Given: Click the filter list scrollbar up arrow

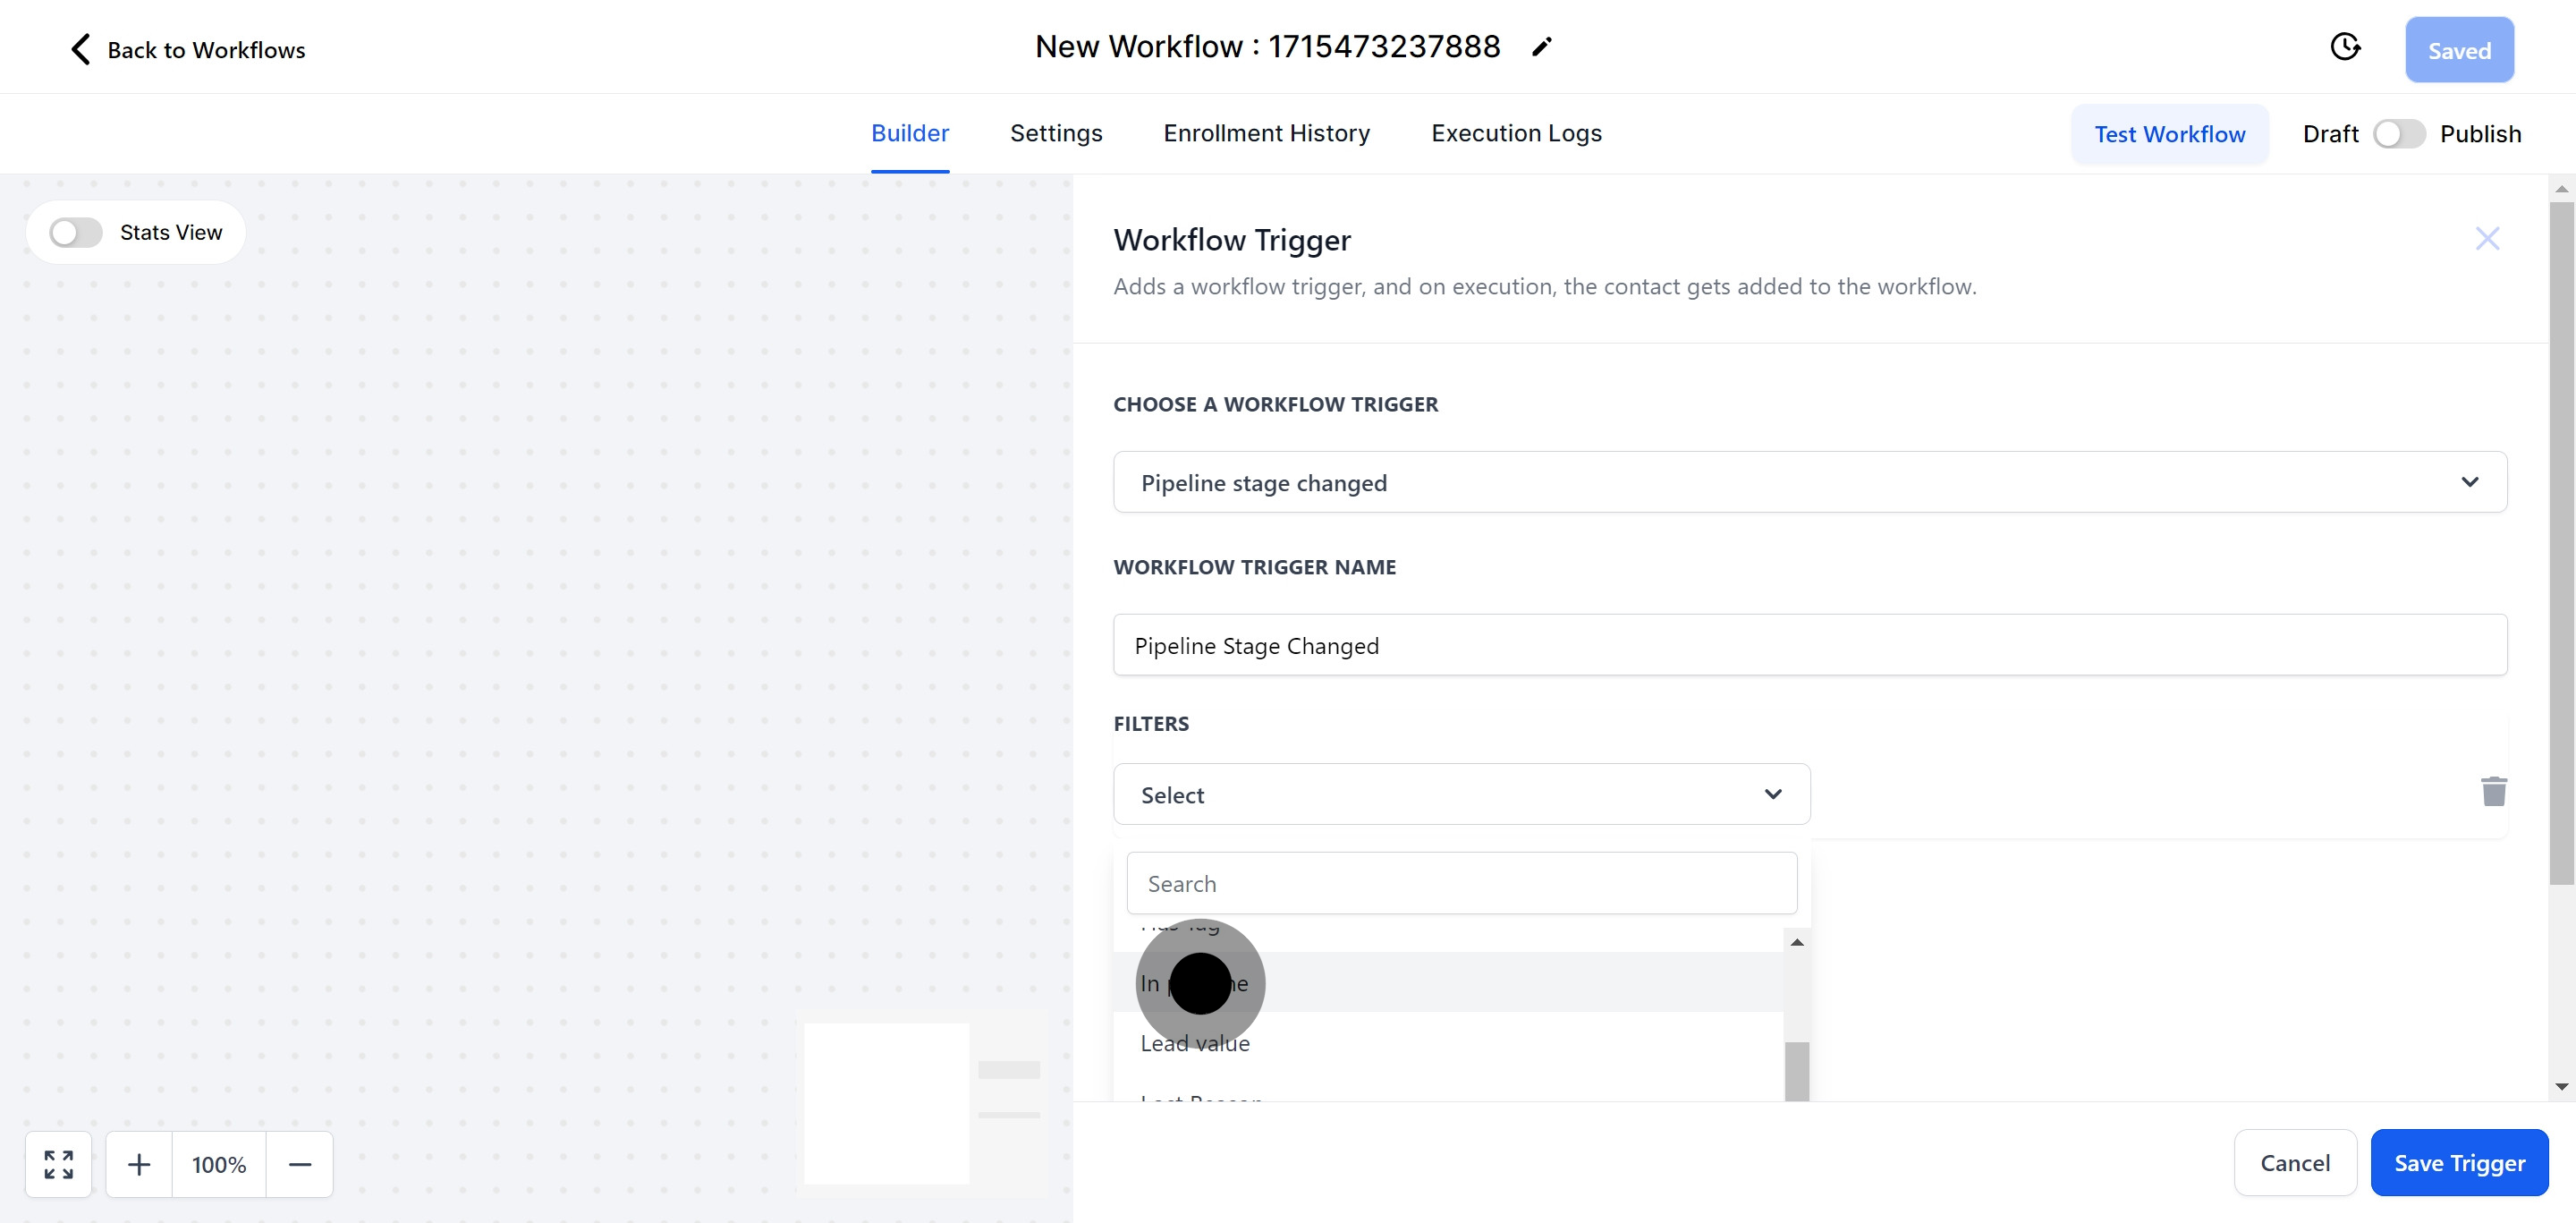Looking at the screenshot, I should 1796,942.
